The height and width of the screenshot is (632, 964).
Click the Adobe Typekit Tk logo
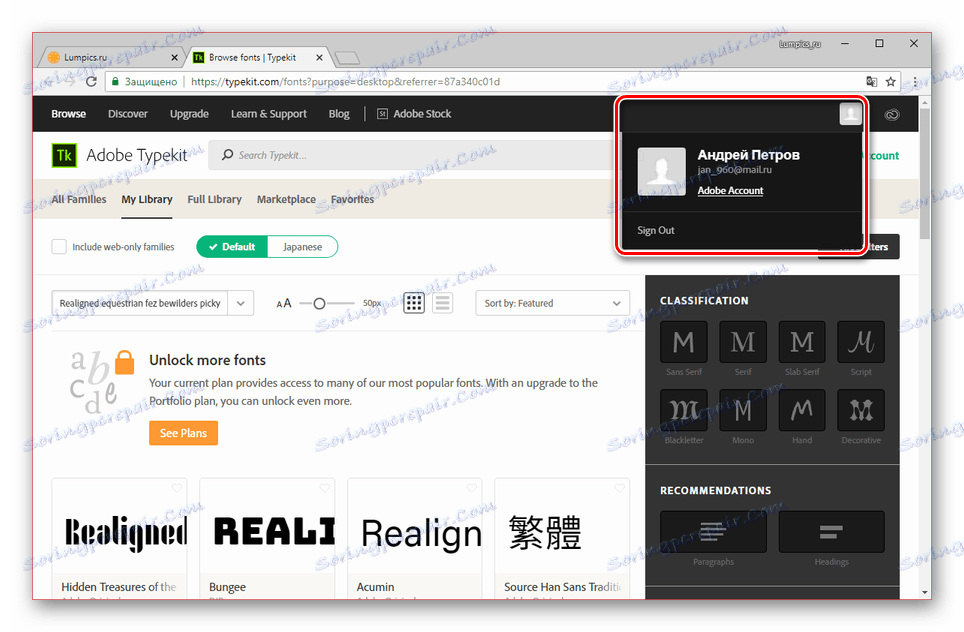click(64, 156)
